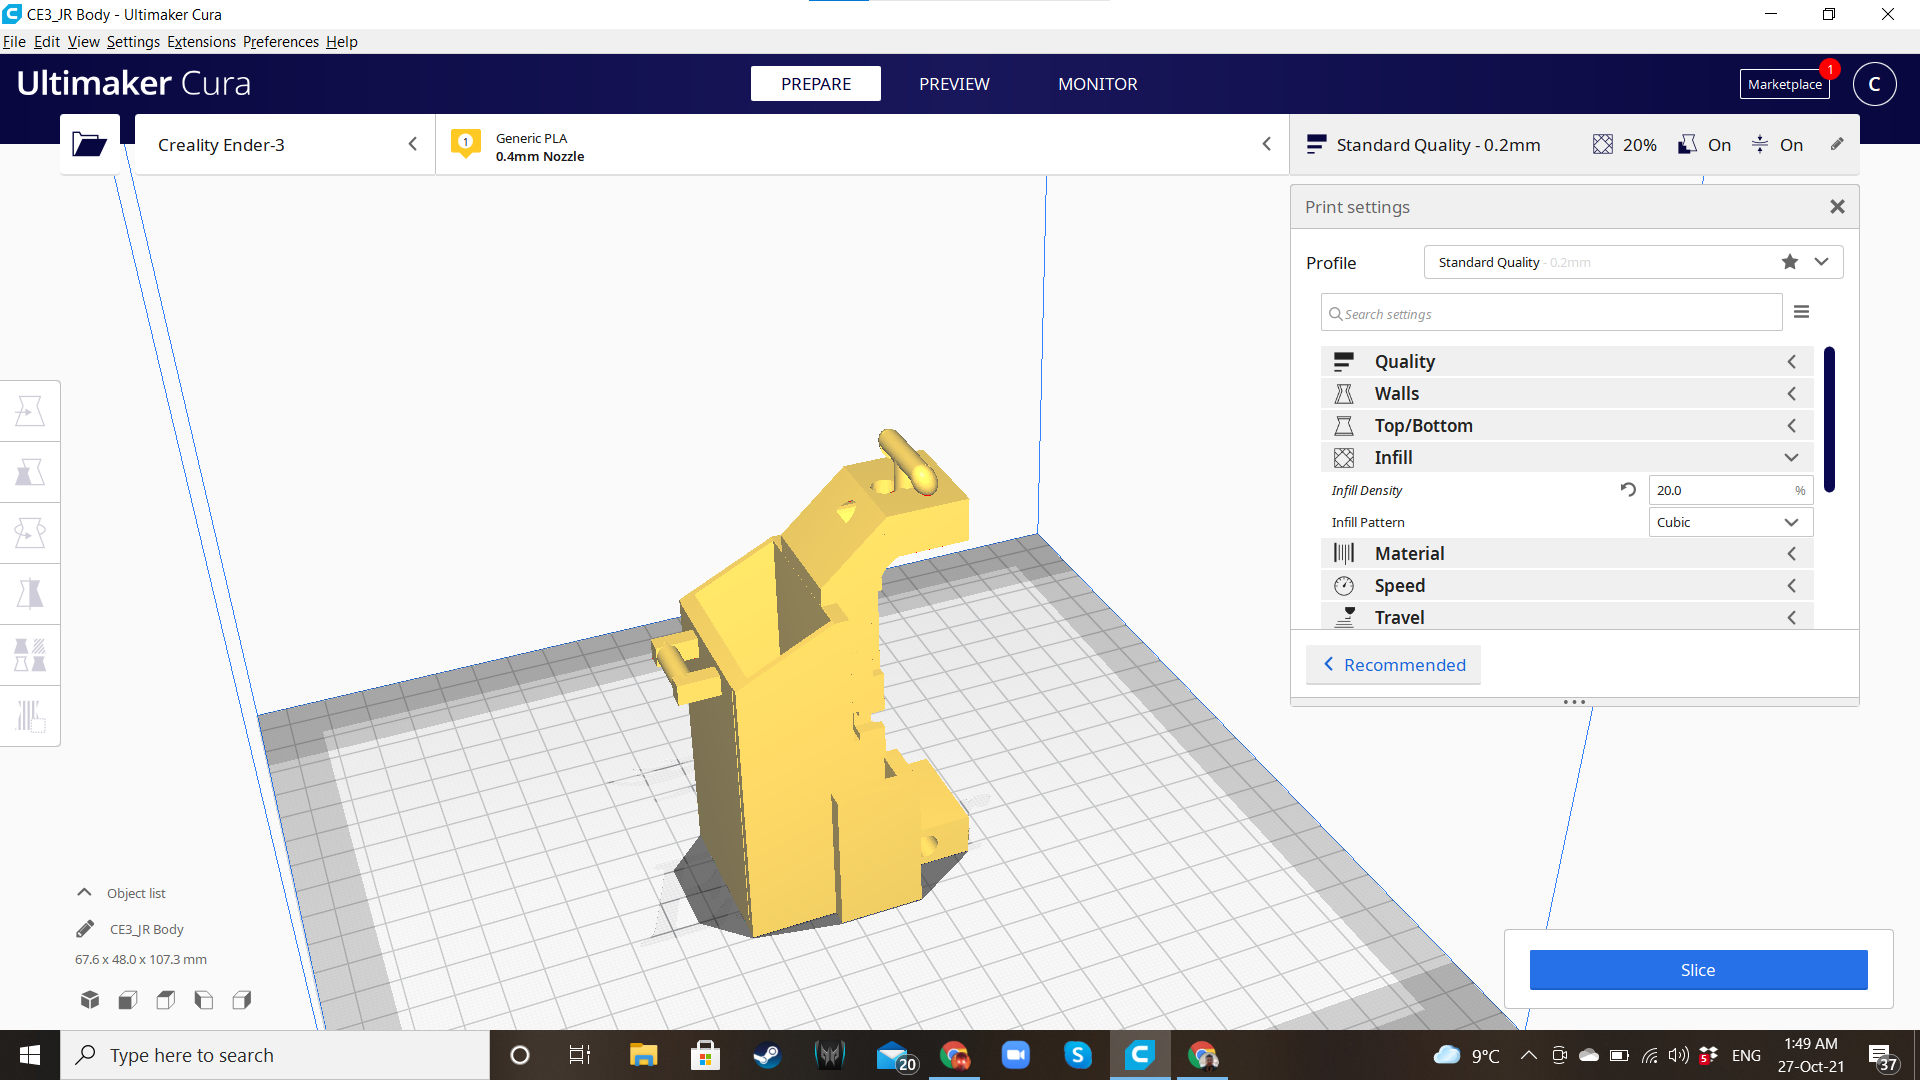Screen dimensions: 1920x1080
Task: Click the open file folder icon
Action: [x=89, y=145]
